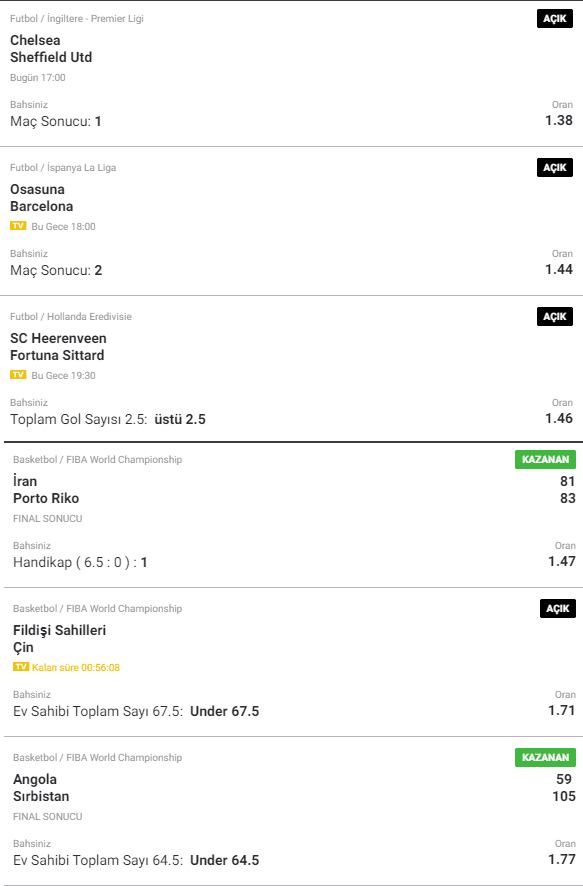583x886 pixels.
Task: Open the Sheffield Utd team name
Action: (x=51, y=58)
